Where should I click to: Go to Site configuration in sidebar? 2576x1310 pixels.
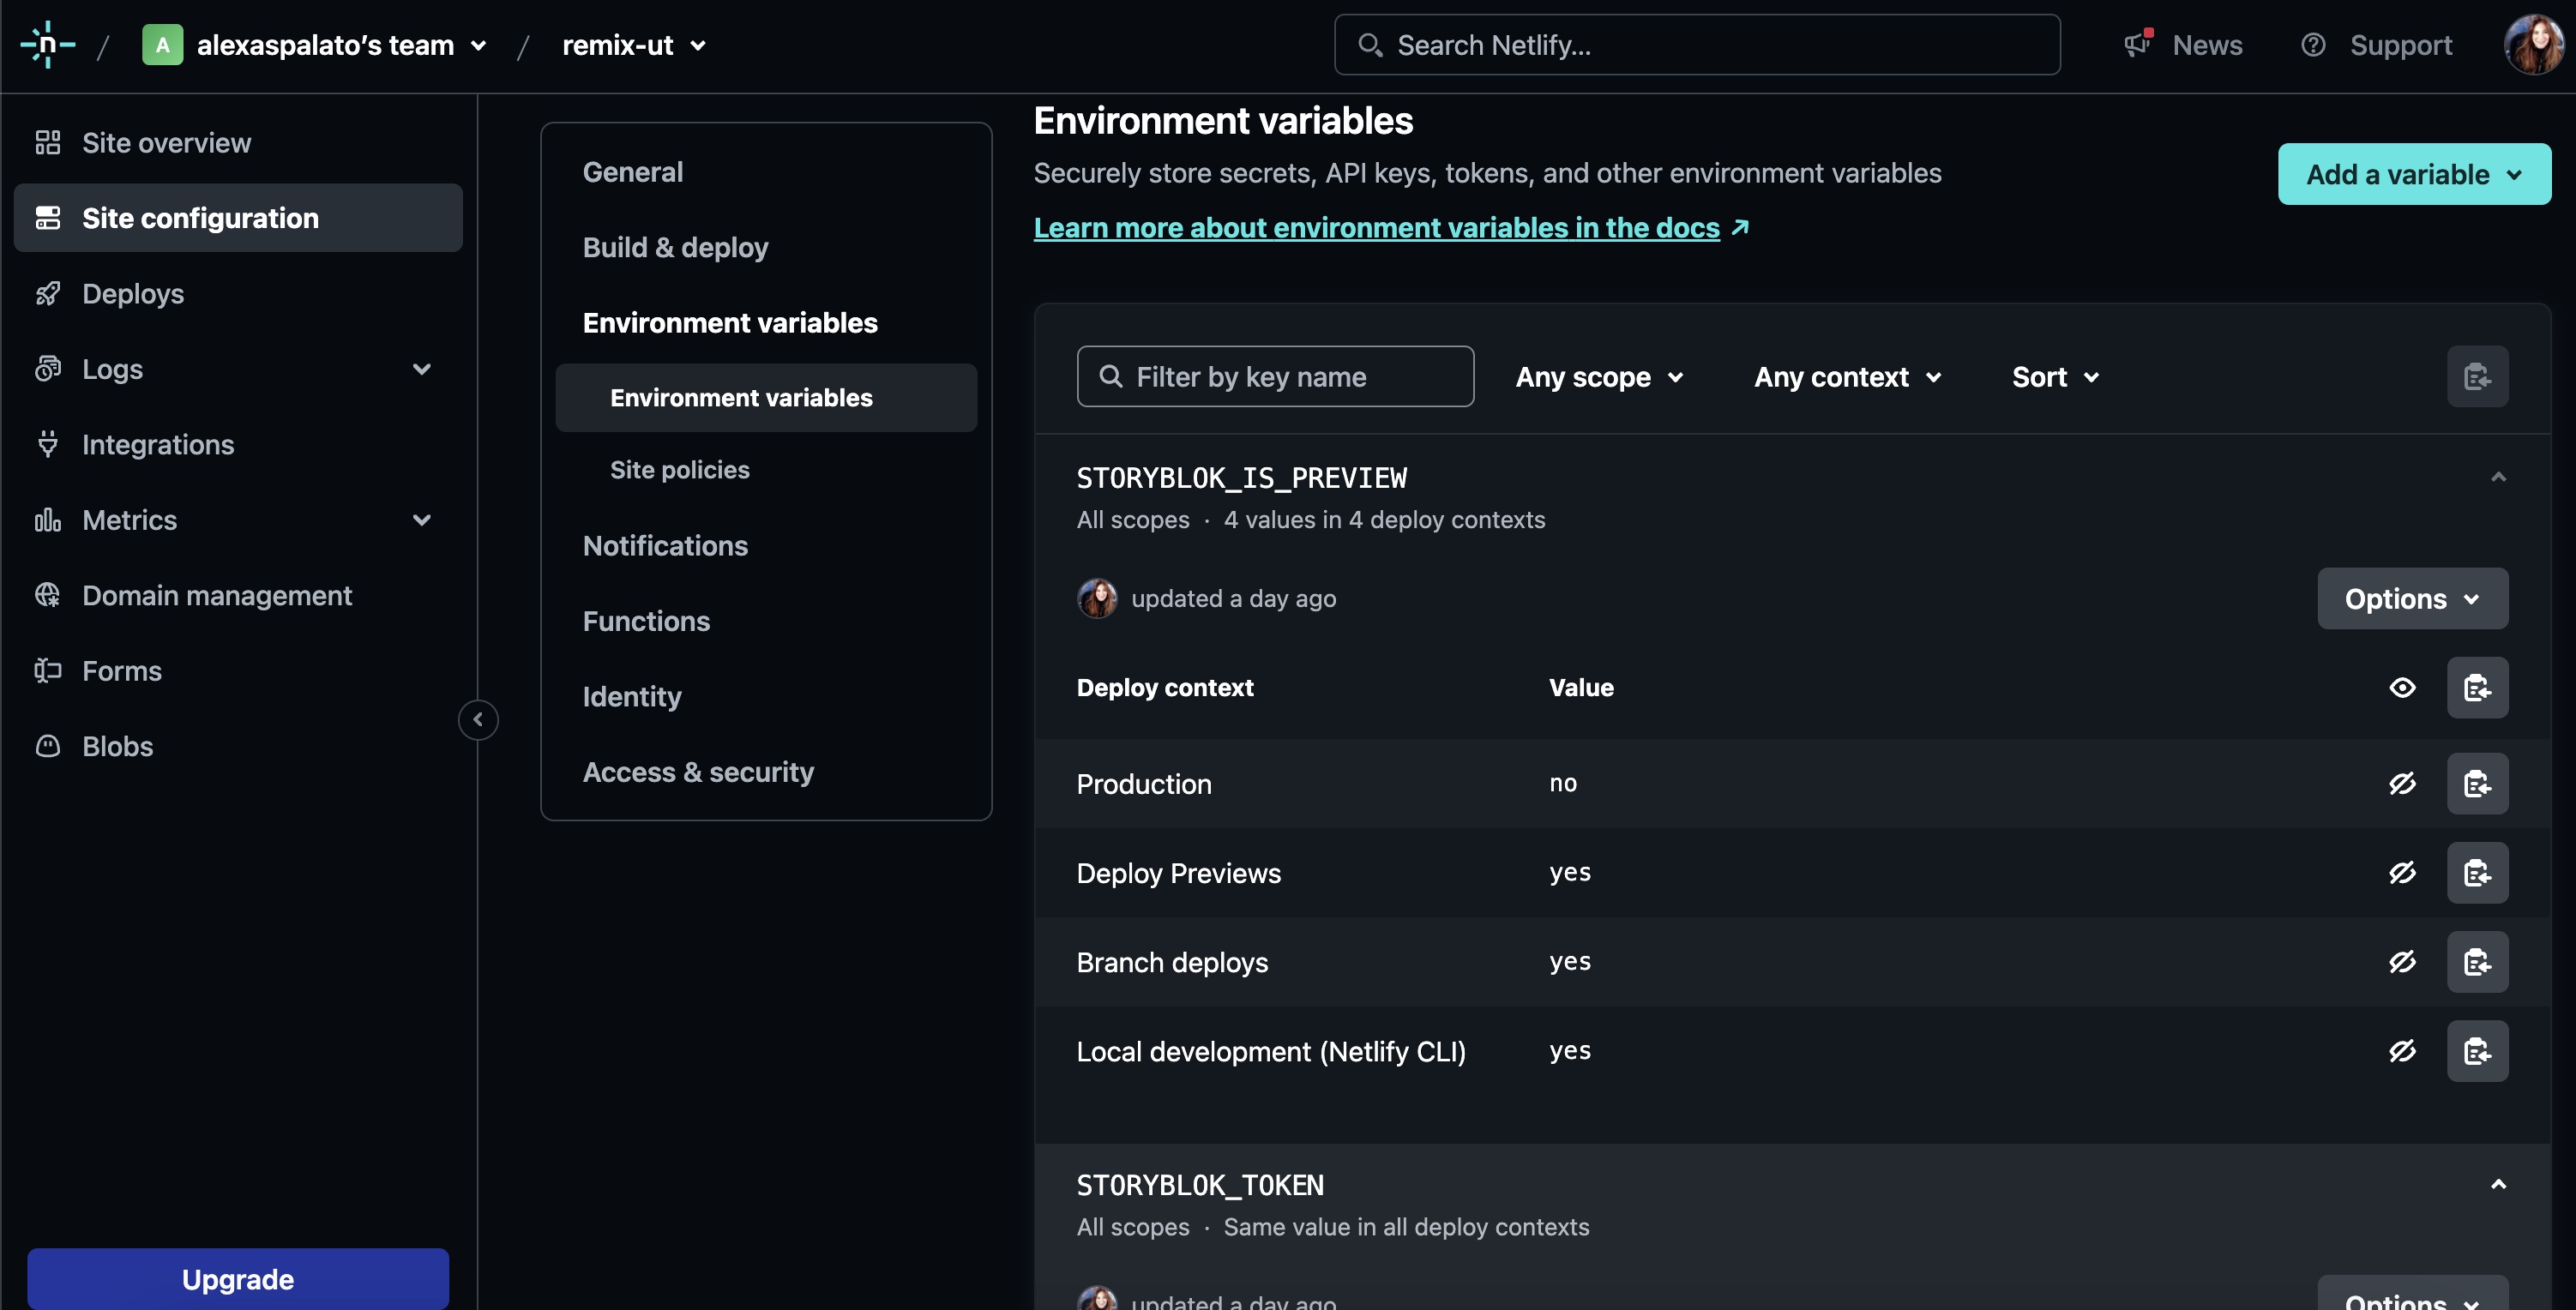(238, 218)
